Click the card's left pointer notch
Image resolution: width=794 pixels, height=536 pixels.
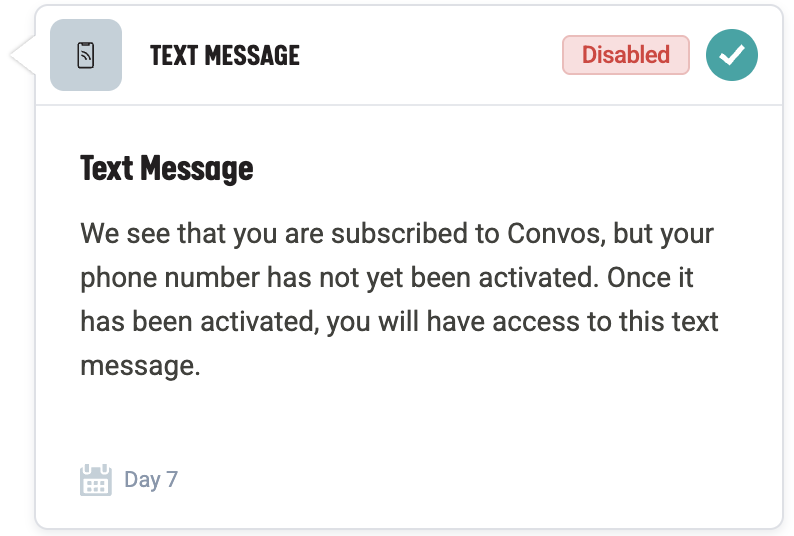22,57
